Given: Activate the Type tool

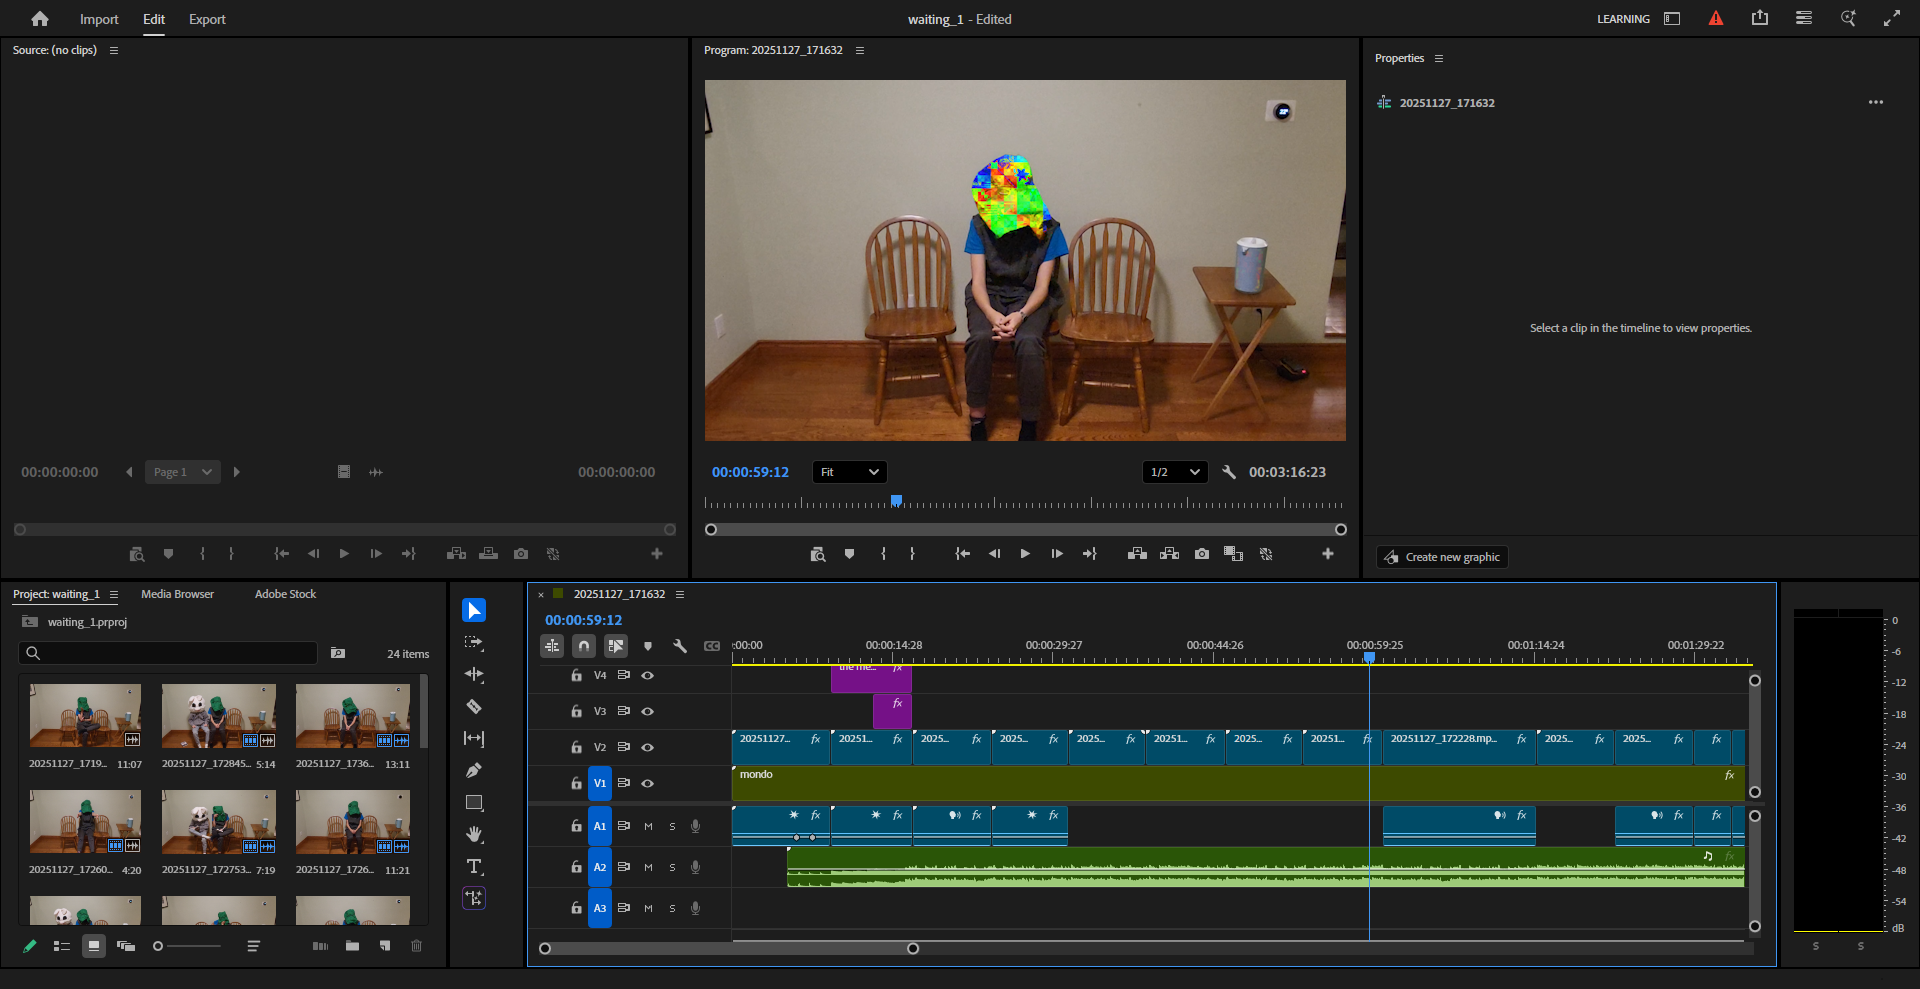Looking at the screenshot, I should click(474, 867).
